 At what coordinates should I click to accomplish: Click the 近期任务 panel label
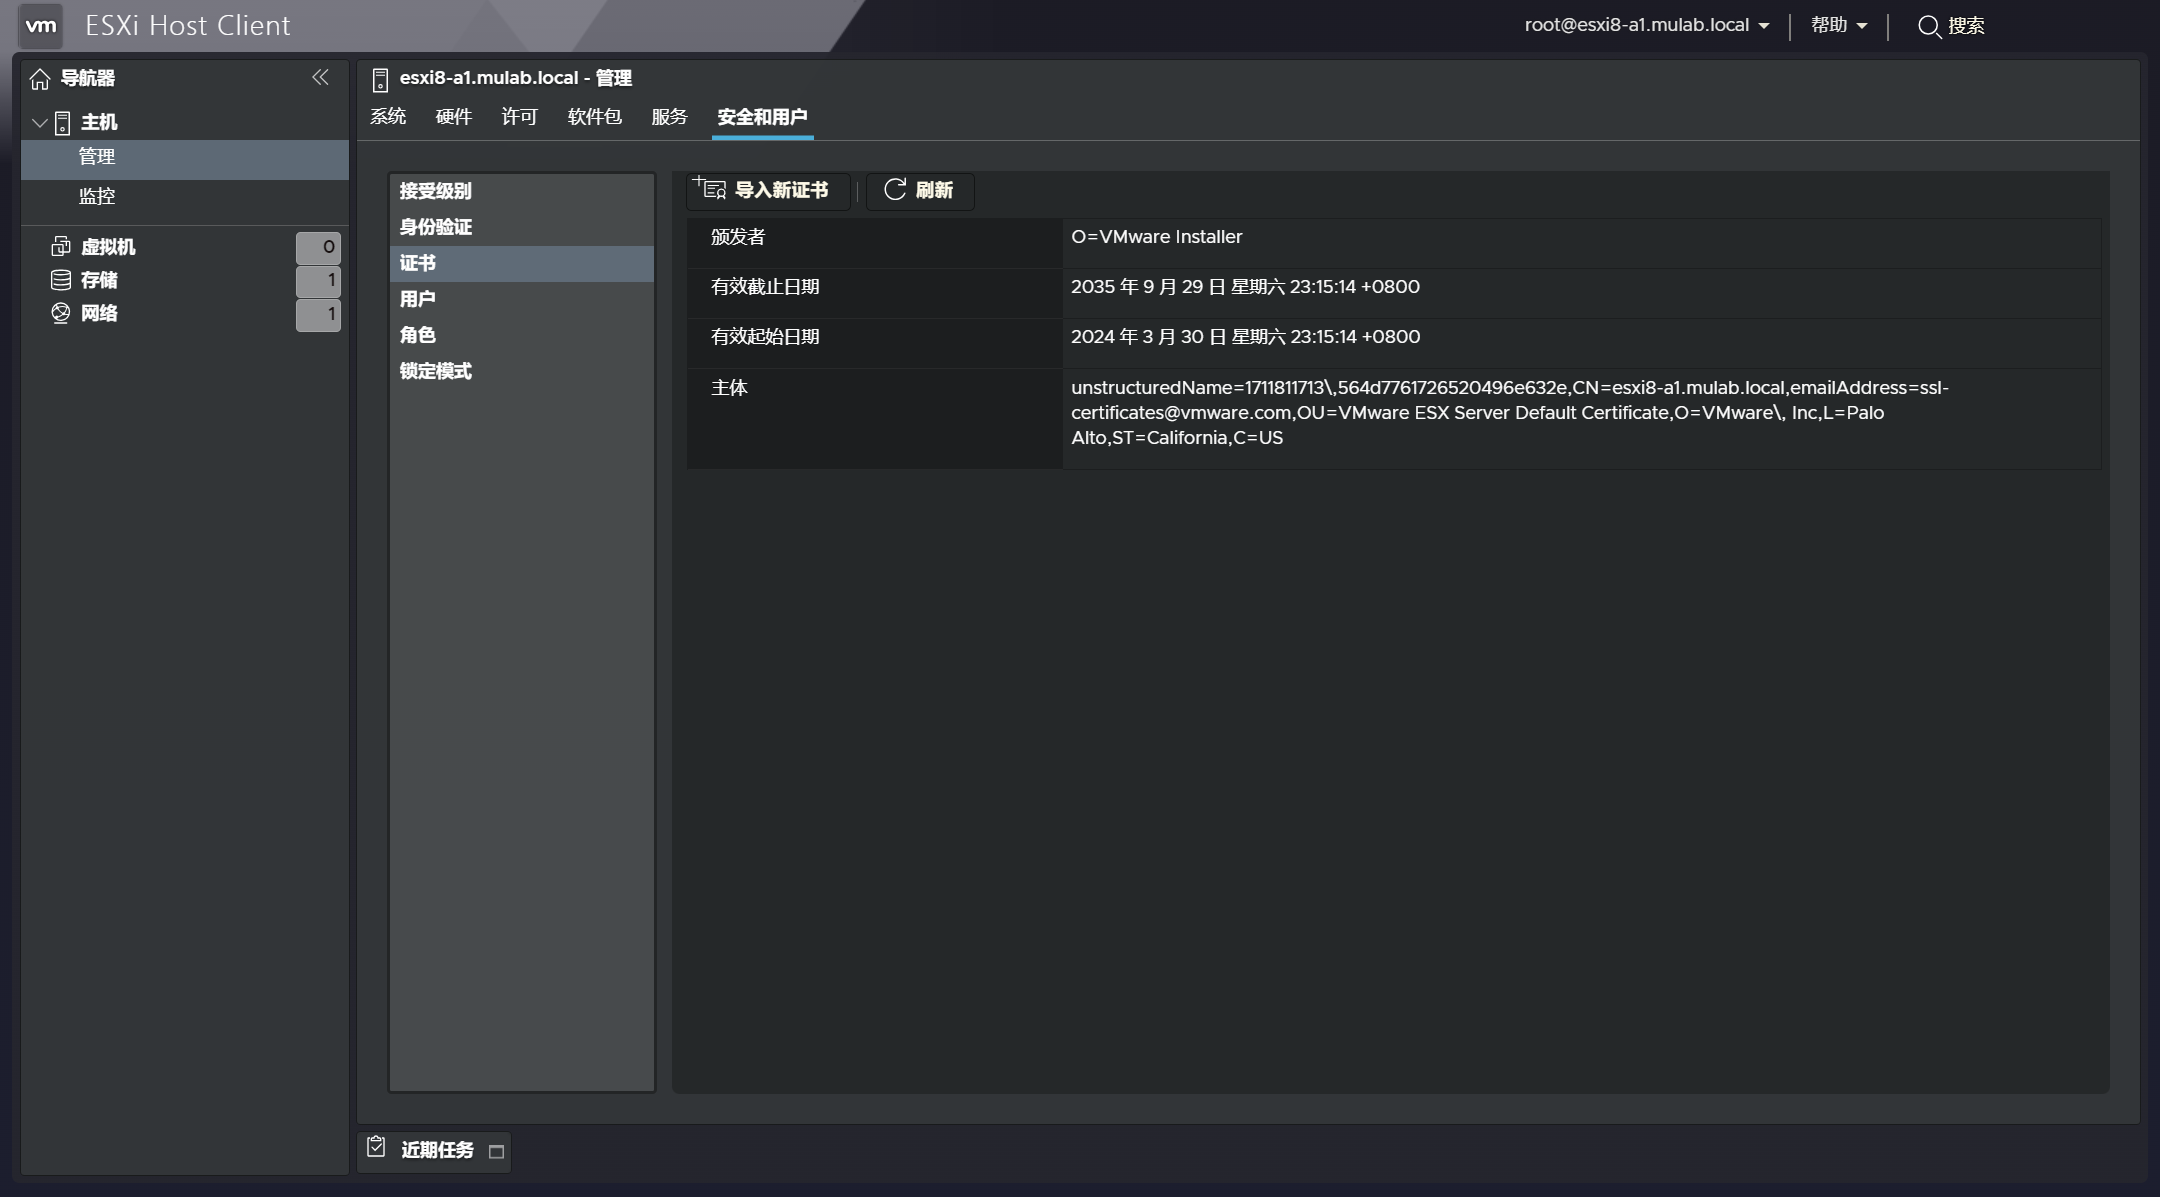pyautogui.click(x=438, y=1150)
